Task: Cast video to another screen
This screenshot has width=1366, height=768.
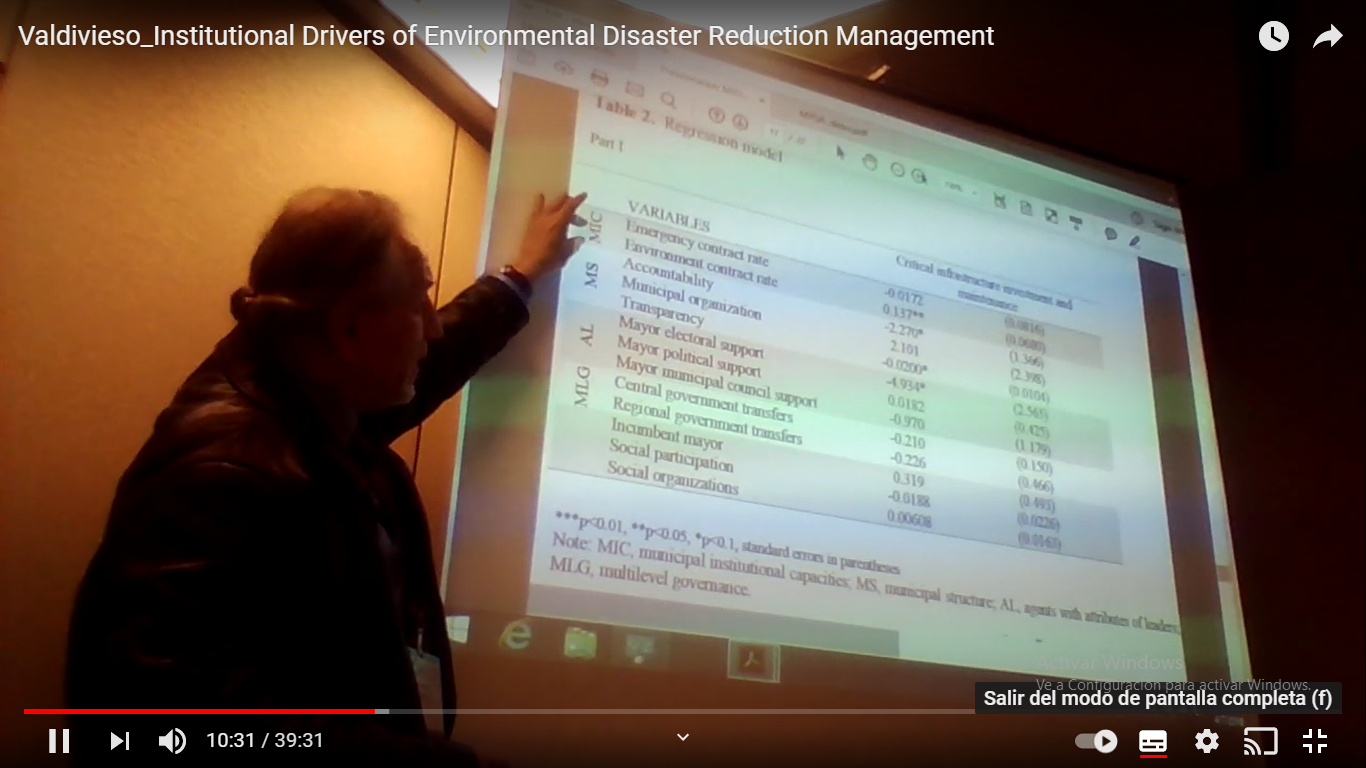Action: pyautogui.click(x=1261, y=741)
